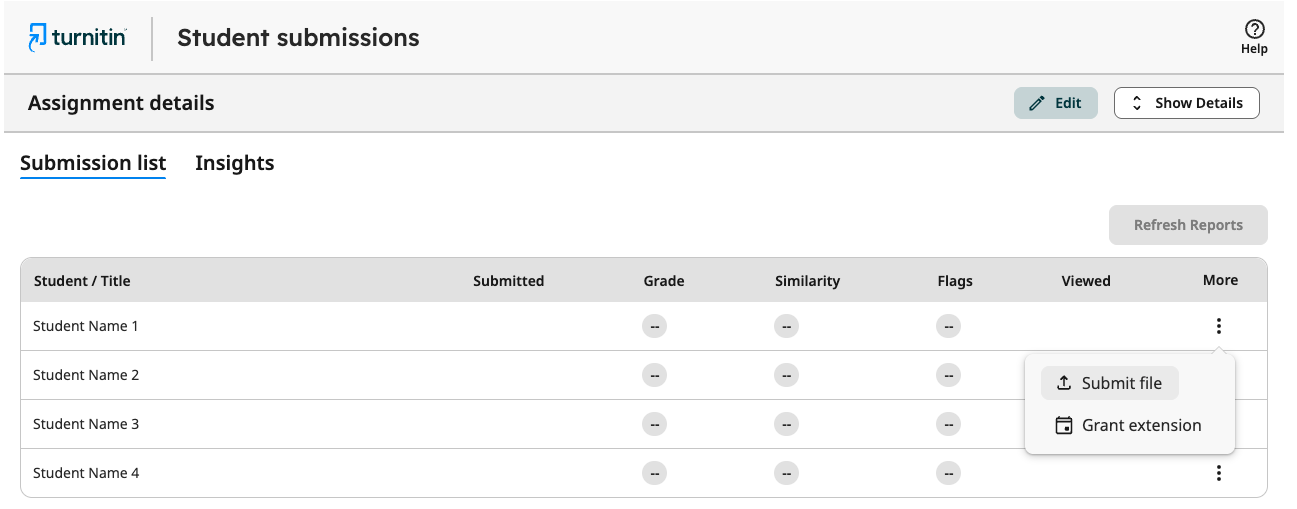Open the Help question mark icon
The height and width of the screenshot is (509, 1297).
(1254, 30)
